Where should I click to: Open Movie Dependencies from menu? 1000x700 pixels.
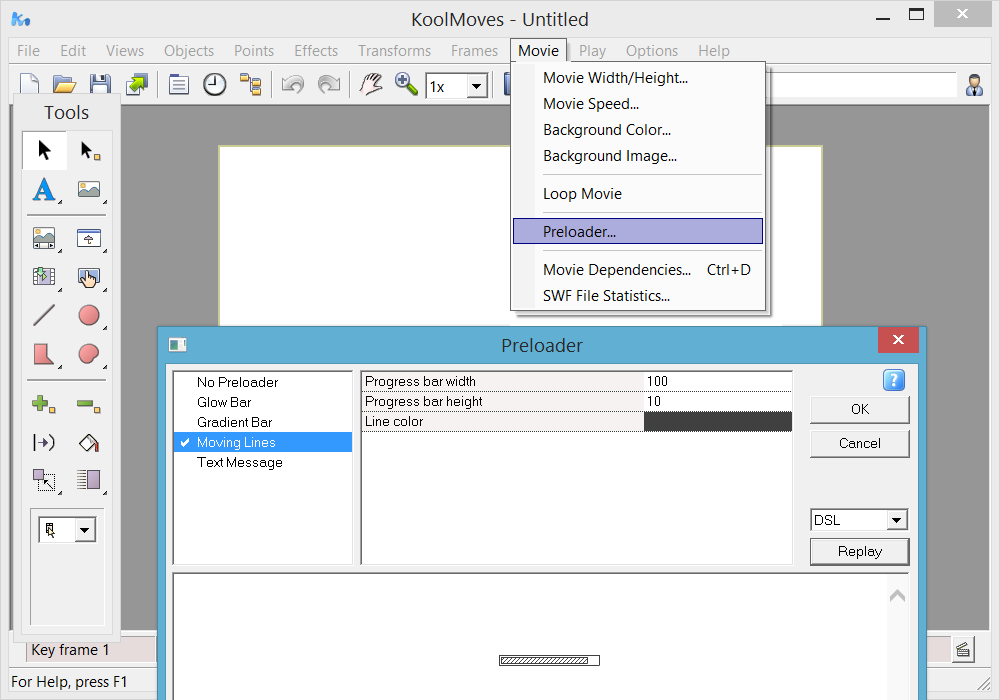(x=638, y=270)
